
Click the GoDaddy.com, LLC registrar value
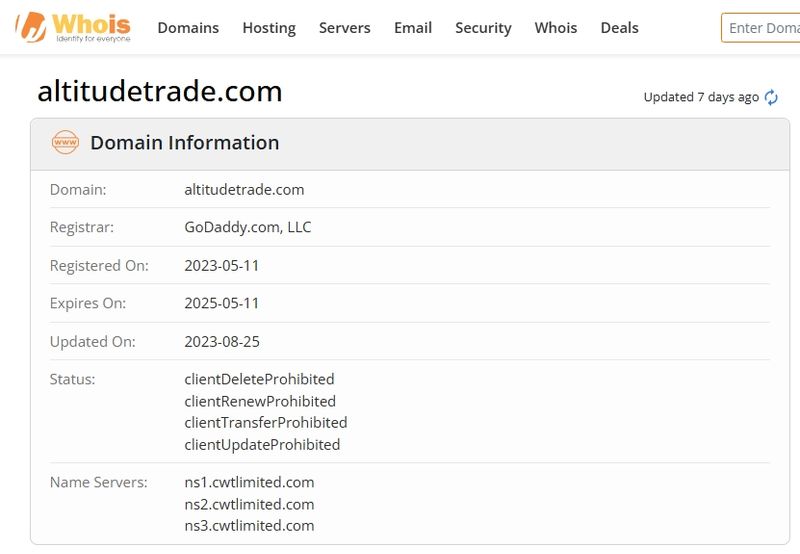click(x=247, y=227)
